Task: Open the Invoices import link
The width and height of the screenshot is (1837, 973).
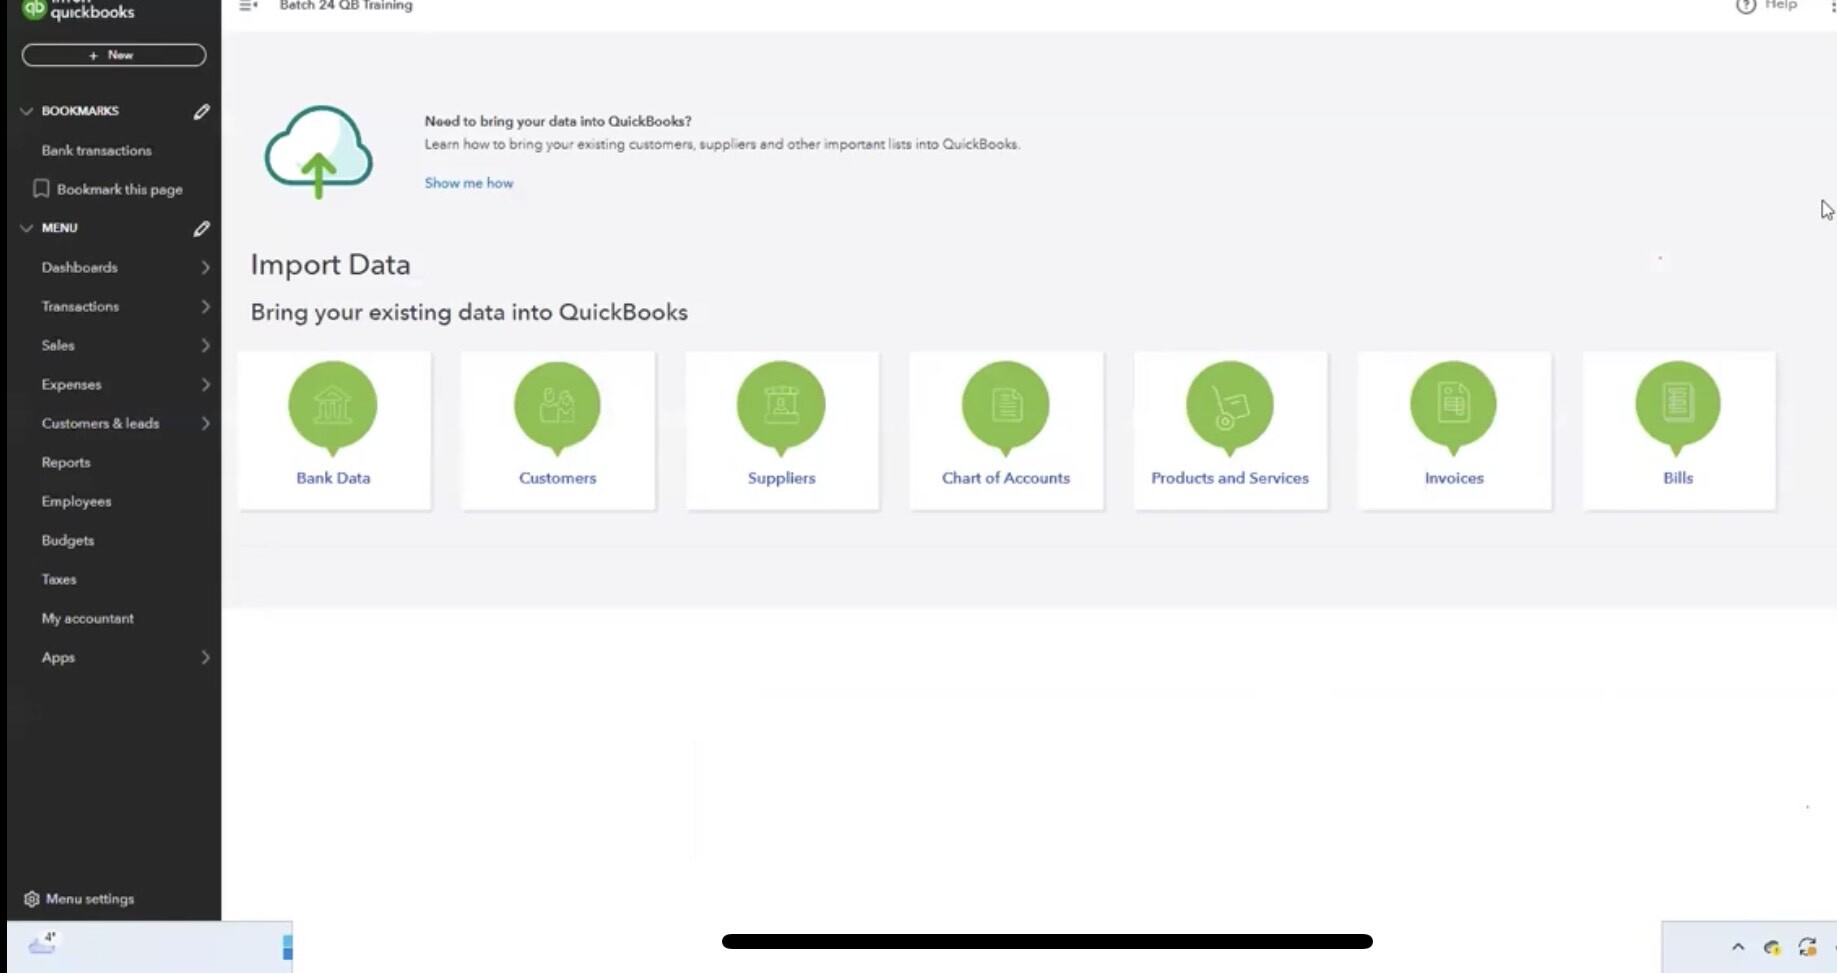Action: (x=1454, y=478)
